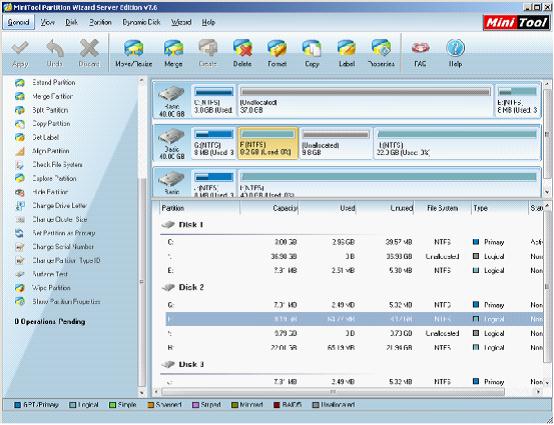The height and width of the screenshot is (425, 554).
Task: Select the Disk 1 group row
Action: [351, 225]
